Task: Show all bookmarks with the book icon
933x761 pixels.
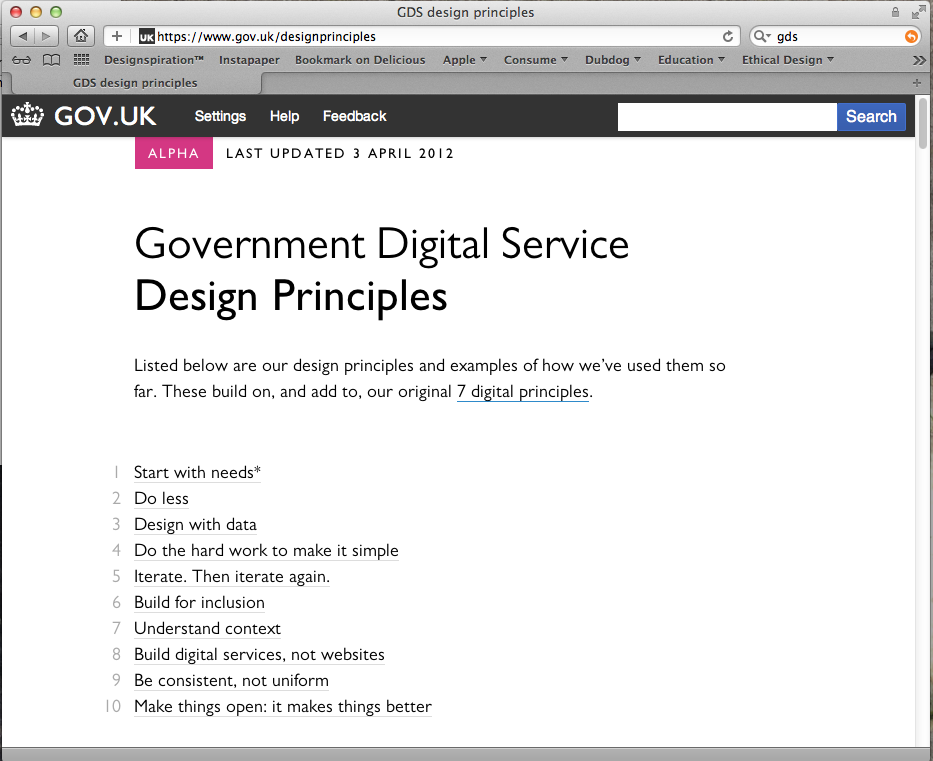Action: 51,60
